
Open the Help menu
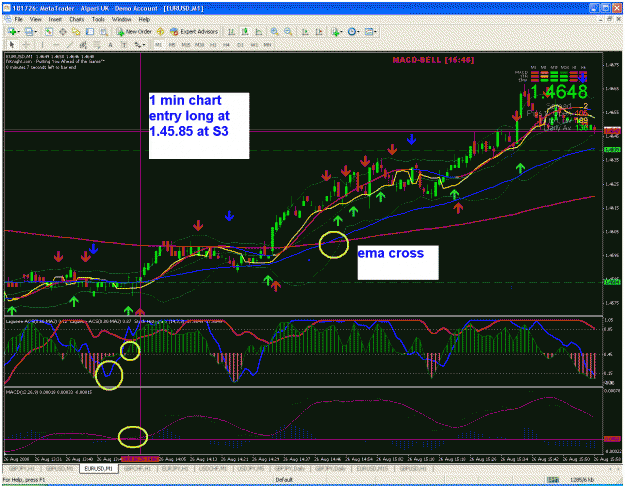pos(144,19)
